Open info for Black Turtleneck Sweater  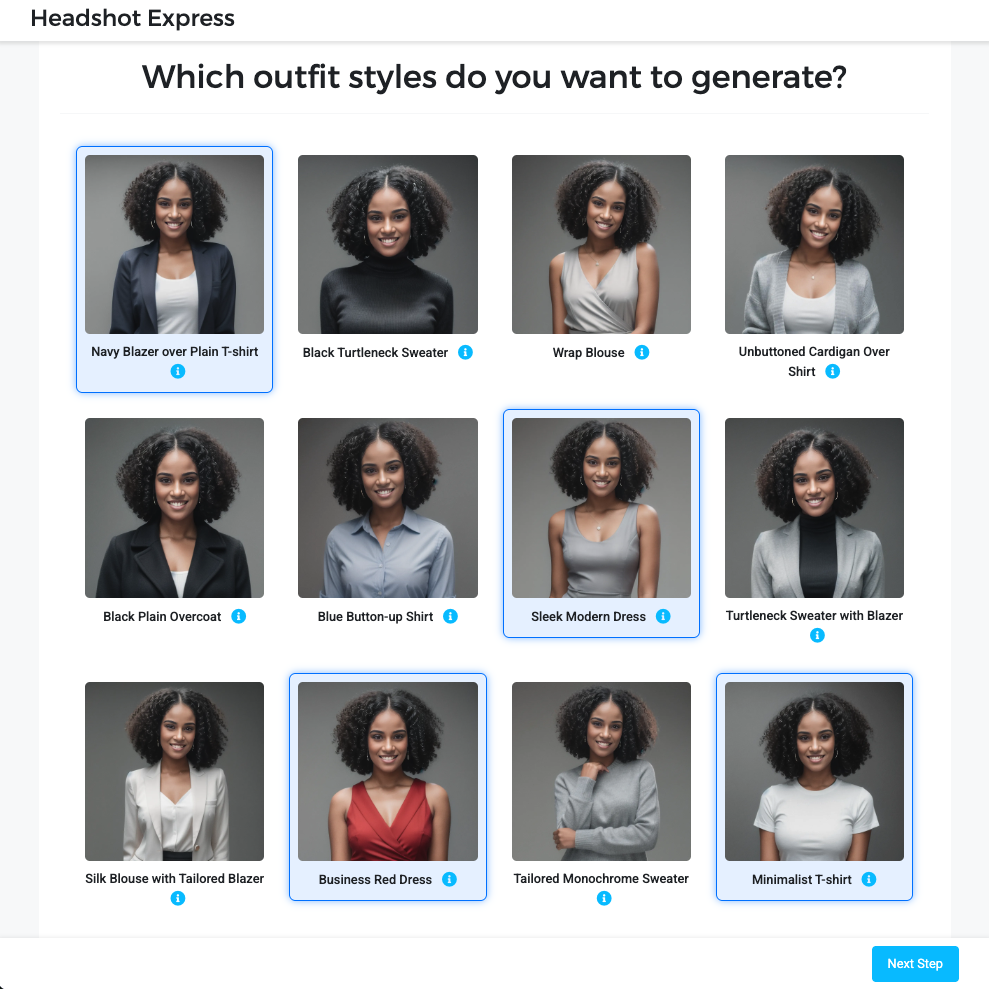tap(465, 353)
